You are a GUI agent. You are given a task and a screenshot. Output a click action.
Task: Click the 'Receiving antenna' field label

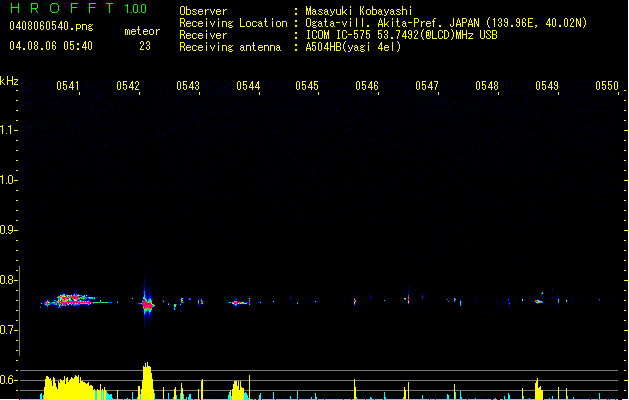pyautogui.click(x=230, y=47)
